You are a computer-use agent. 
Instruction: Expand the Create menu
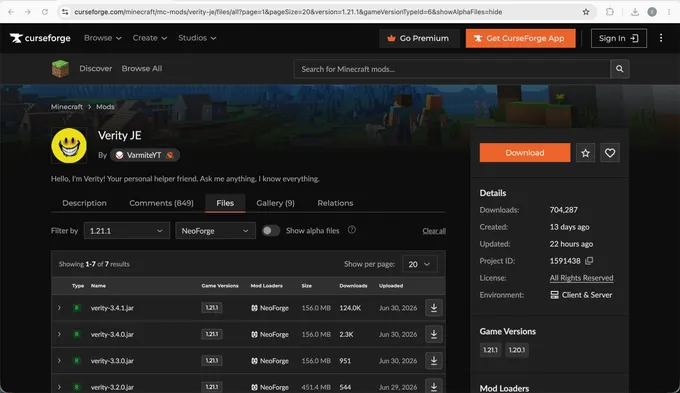[150, 38]
